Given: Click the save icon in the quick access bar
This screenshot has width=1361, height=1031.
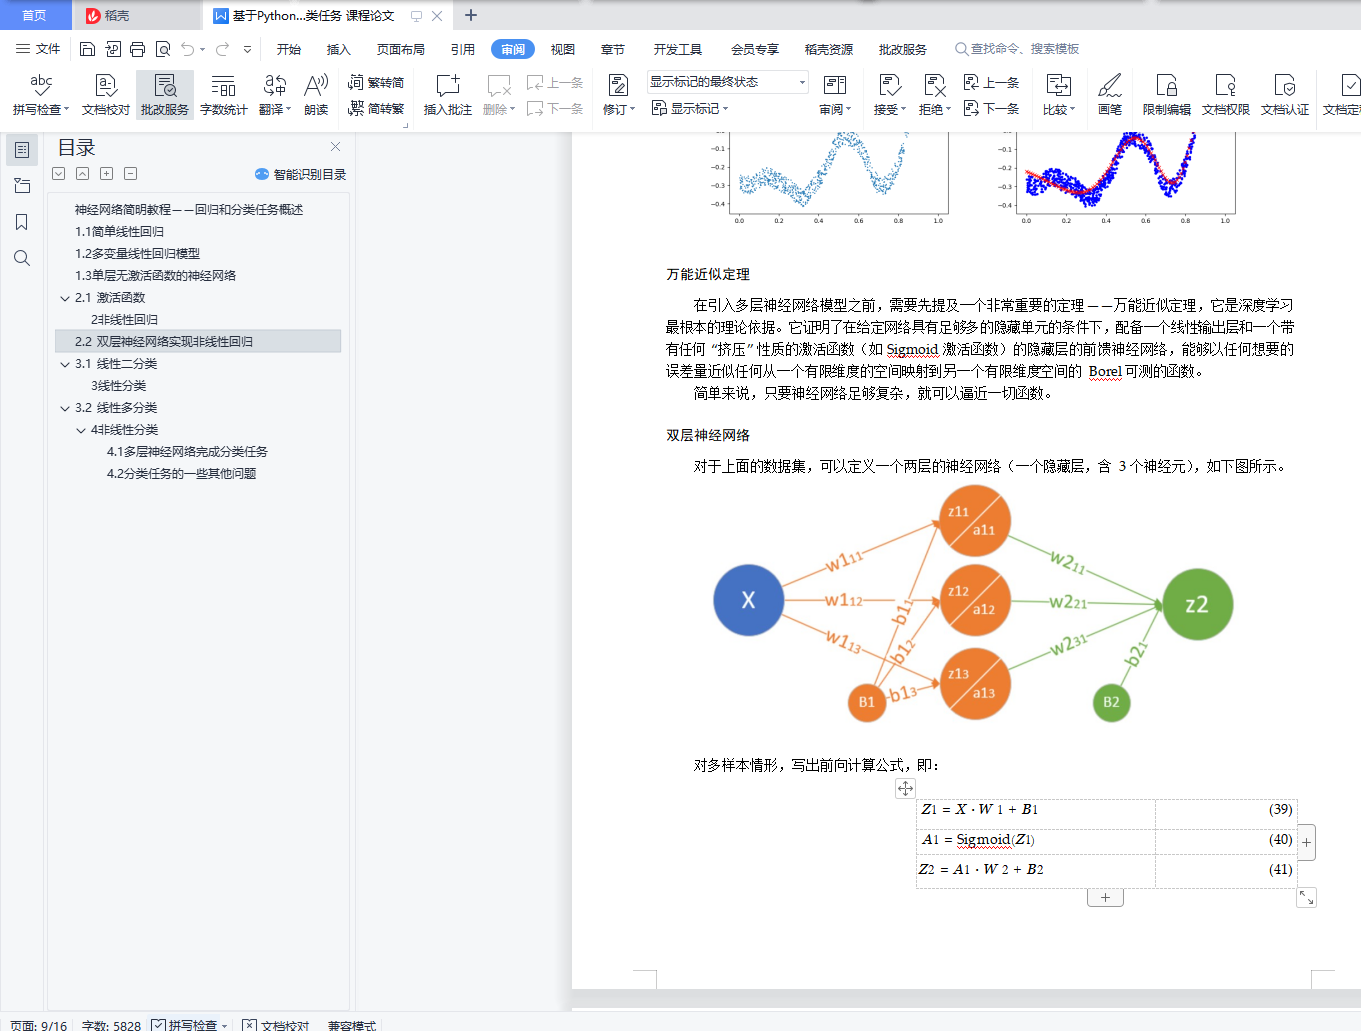Looking at the screenshot, I should tap(88, 49).
